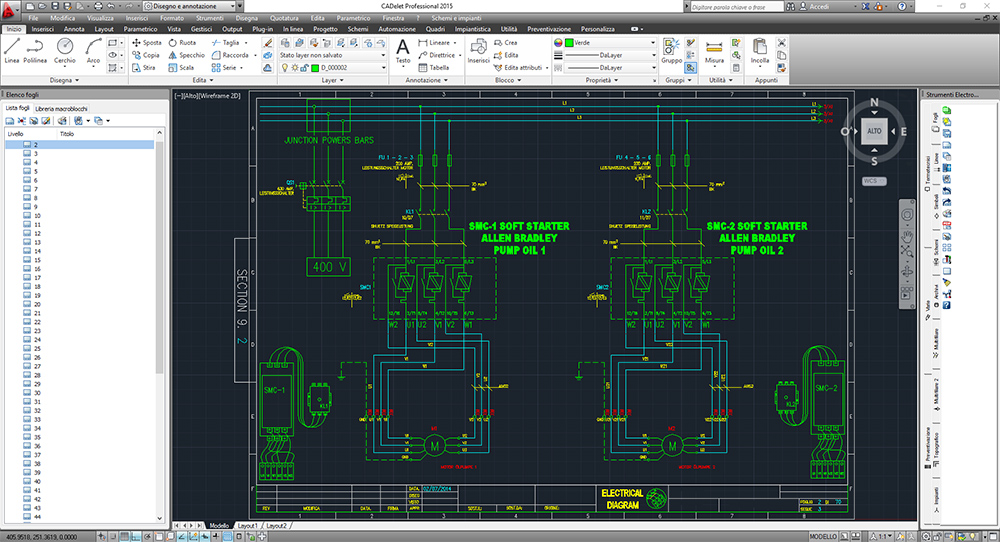Choose the Arco arc tool

(93, 51)
